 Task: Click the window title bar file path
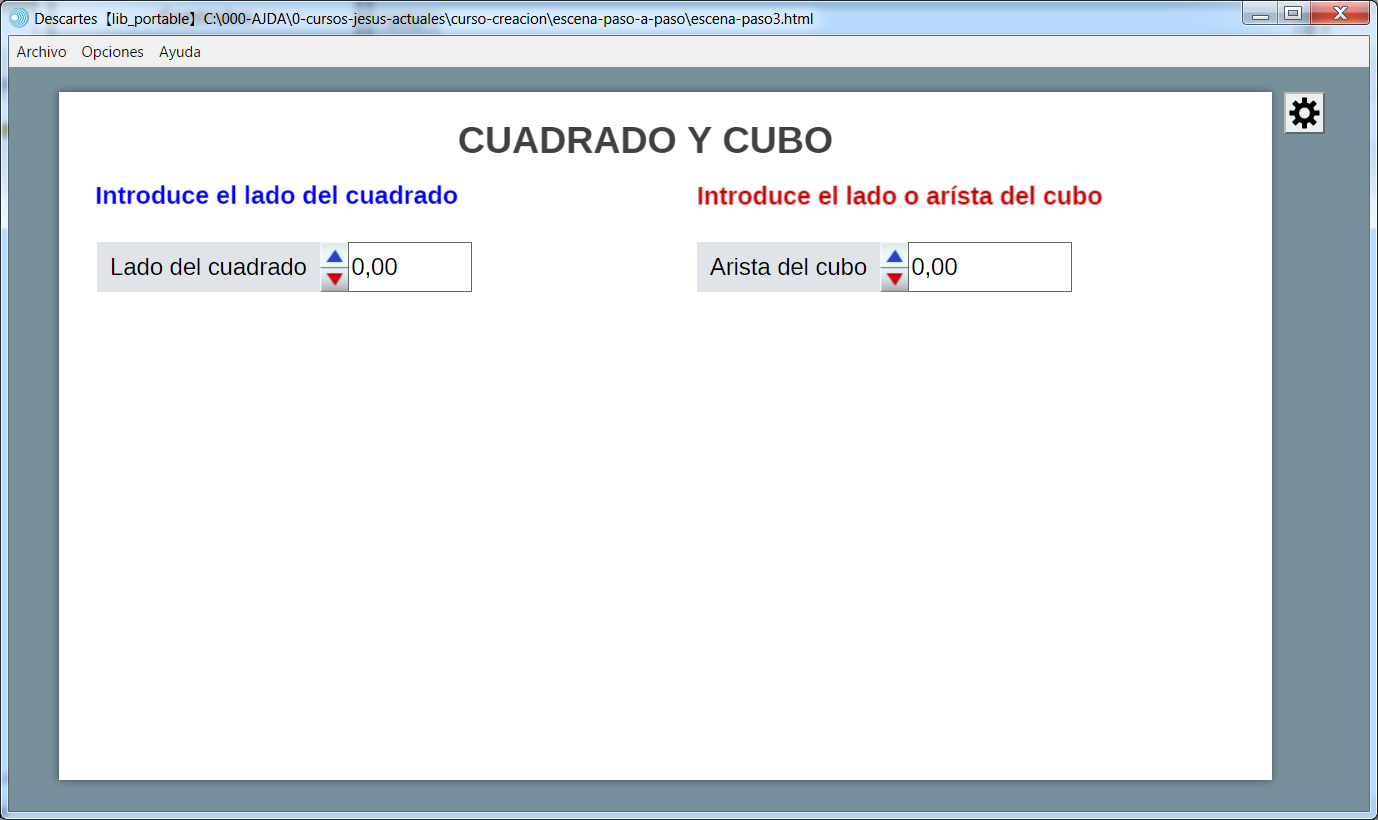pyautogui.click(x=508, y=19)
